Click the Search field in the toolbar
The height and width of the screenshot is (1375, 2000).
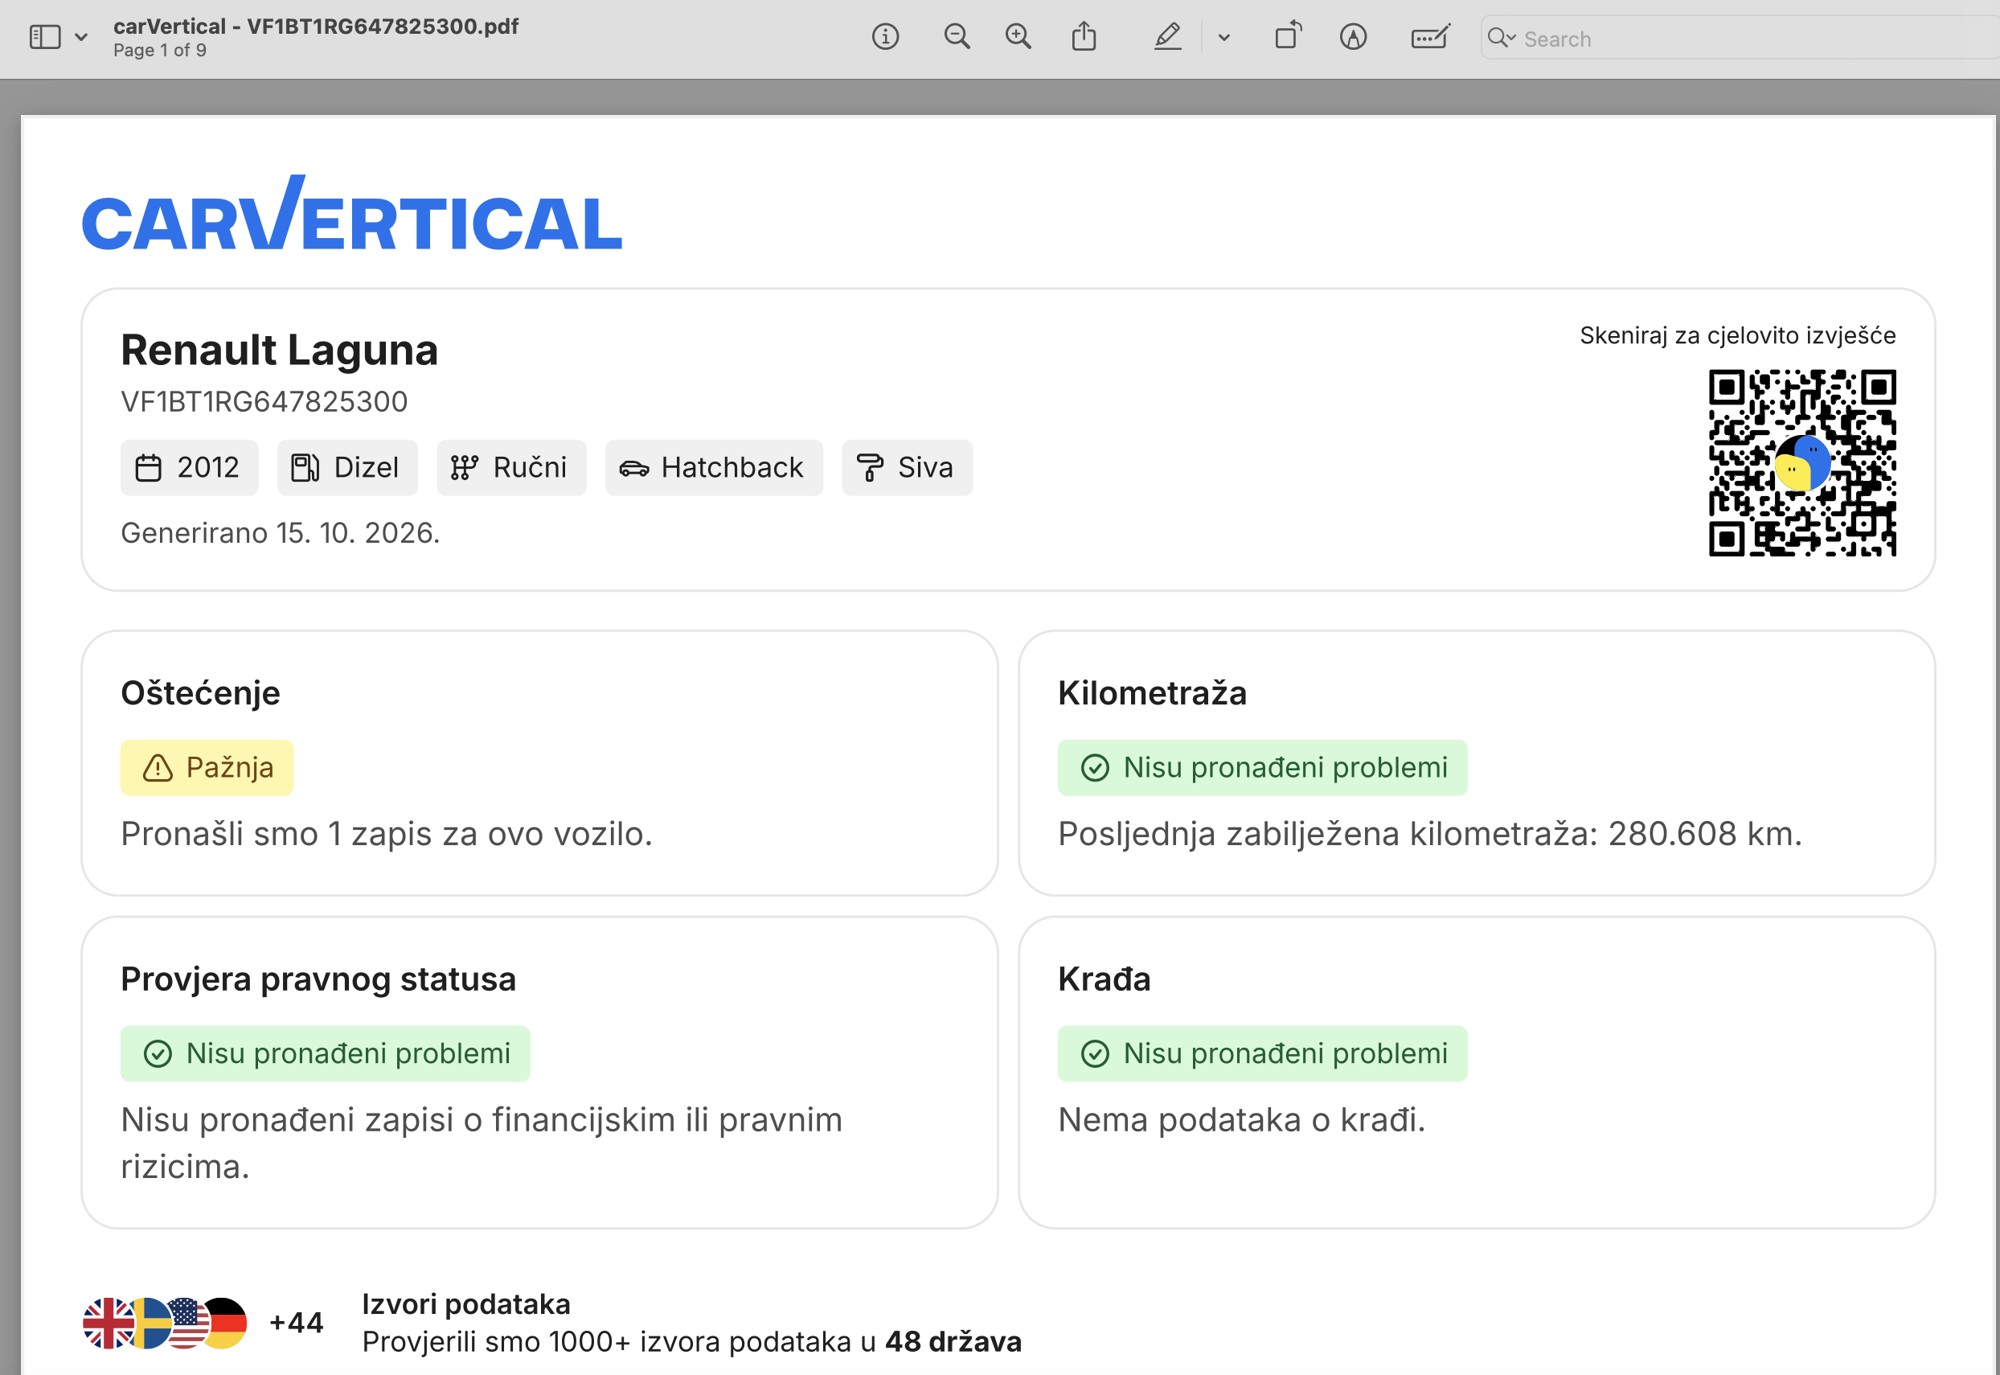(x=1740, y=38)
